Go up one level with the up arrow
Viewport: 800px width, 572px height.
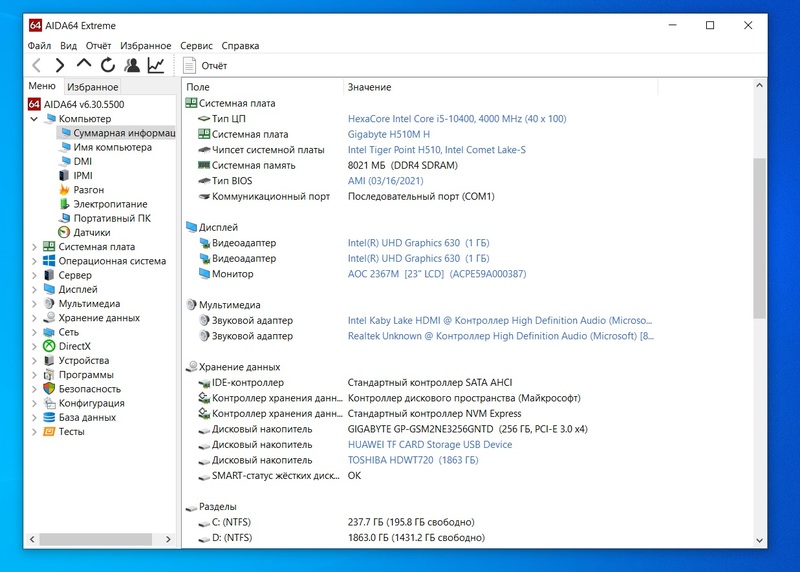[x=84, y=64]
